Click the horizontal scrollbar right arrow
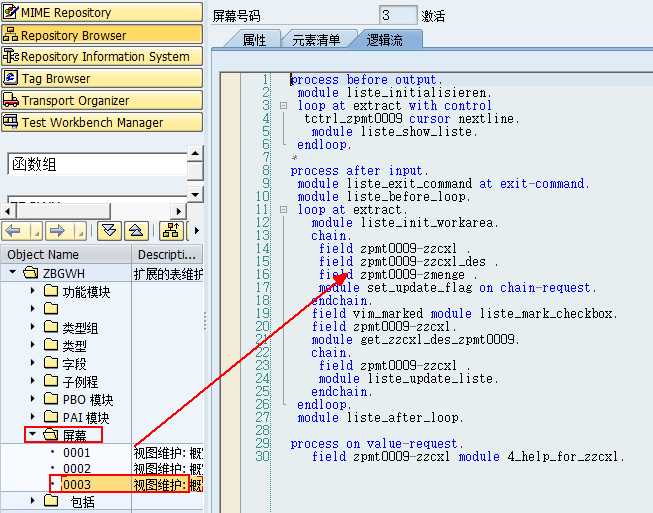This screenshot has width=653, height=513. [179, 211]
